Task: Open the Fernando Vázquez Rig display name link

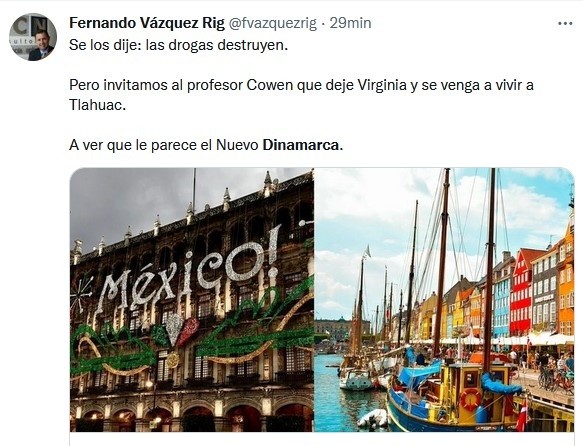Action: point(147,23)
